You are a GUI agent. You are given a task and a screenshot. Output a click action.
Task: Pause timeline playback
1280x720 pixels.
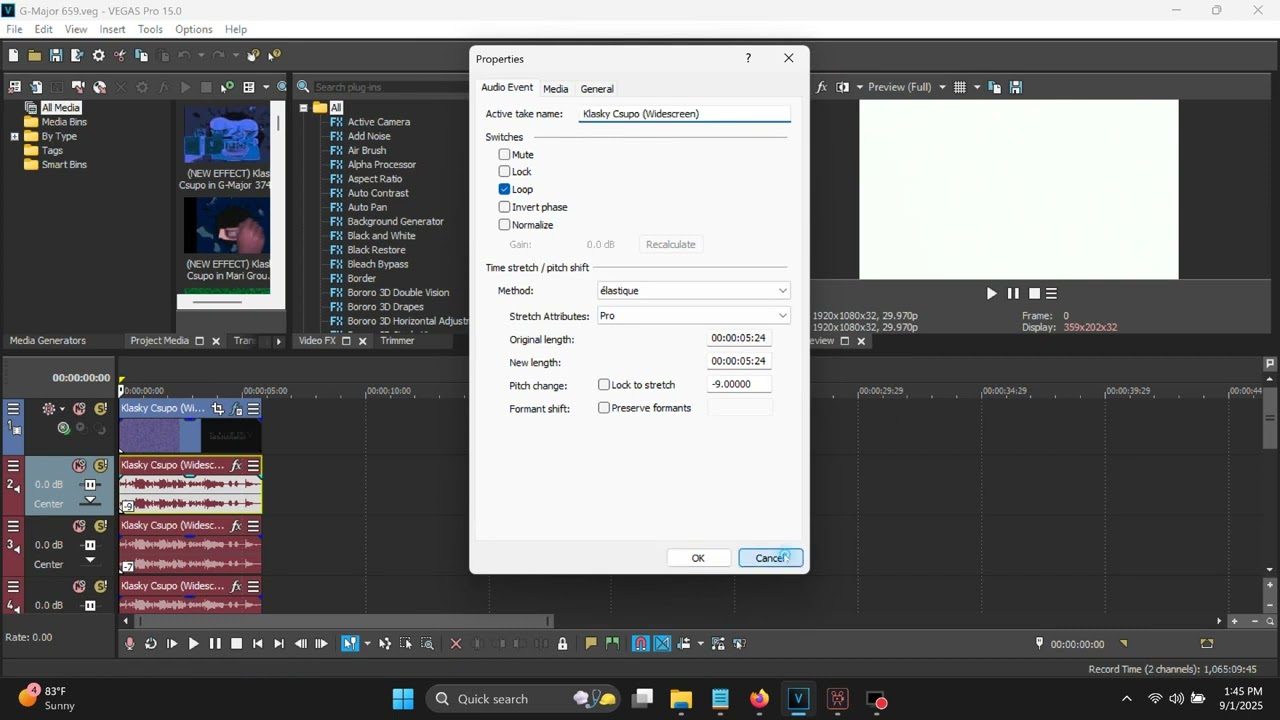215,644
